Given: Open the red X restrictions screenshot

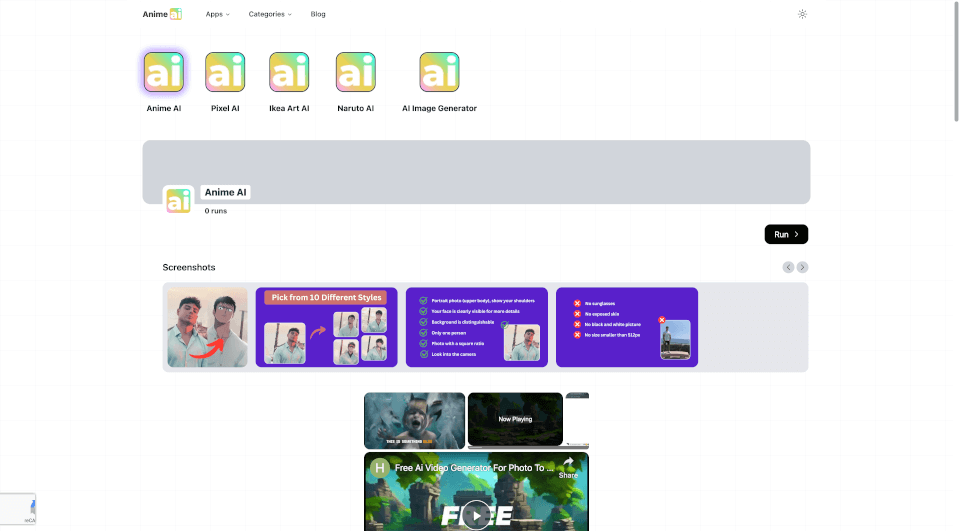Looking at the screenshot, I should tap(627, 328).
